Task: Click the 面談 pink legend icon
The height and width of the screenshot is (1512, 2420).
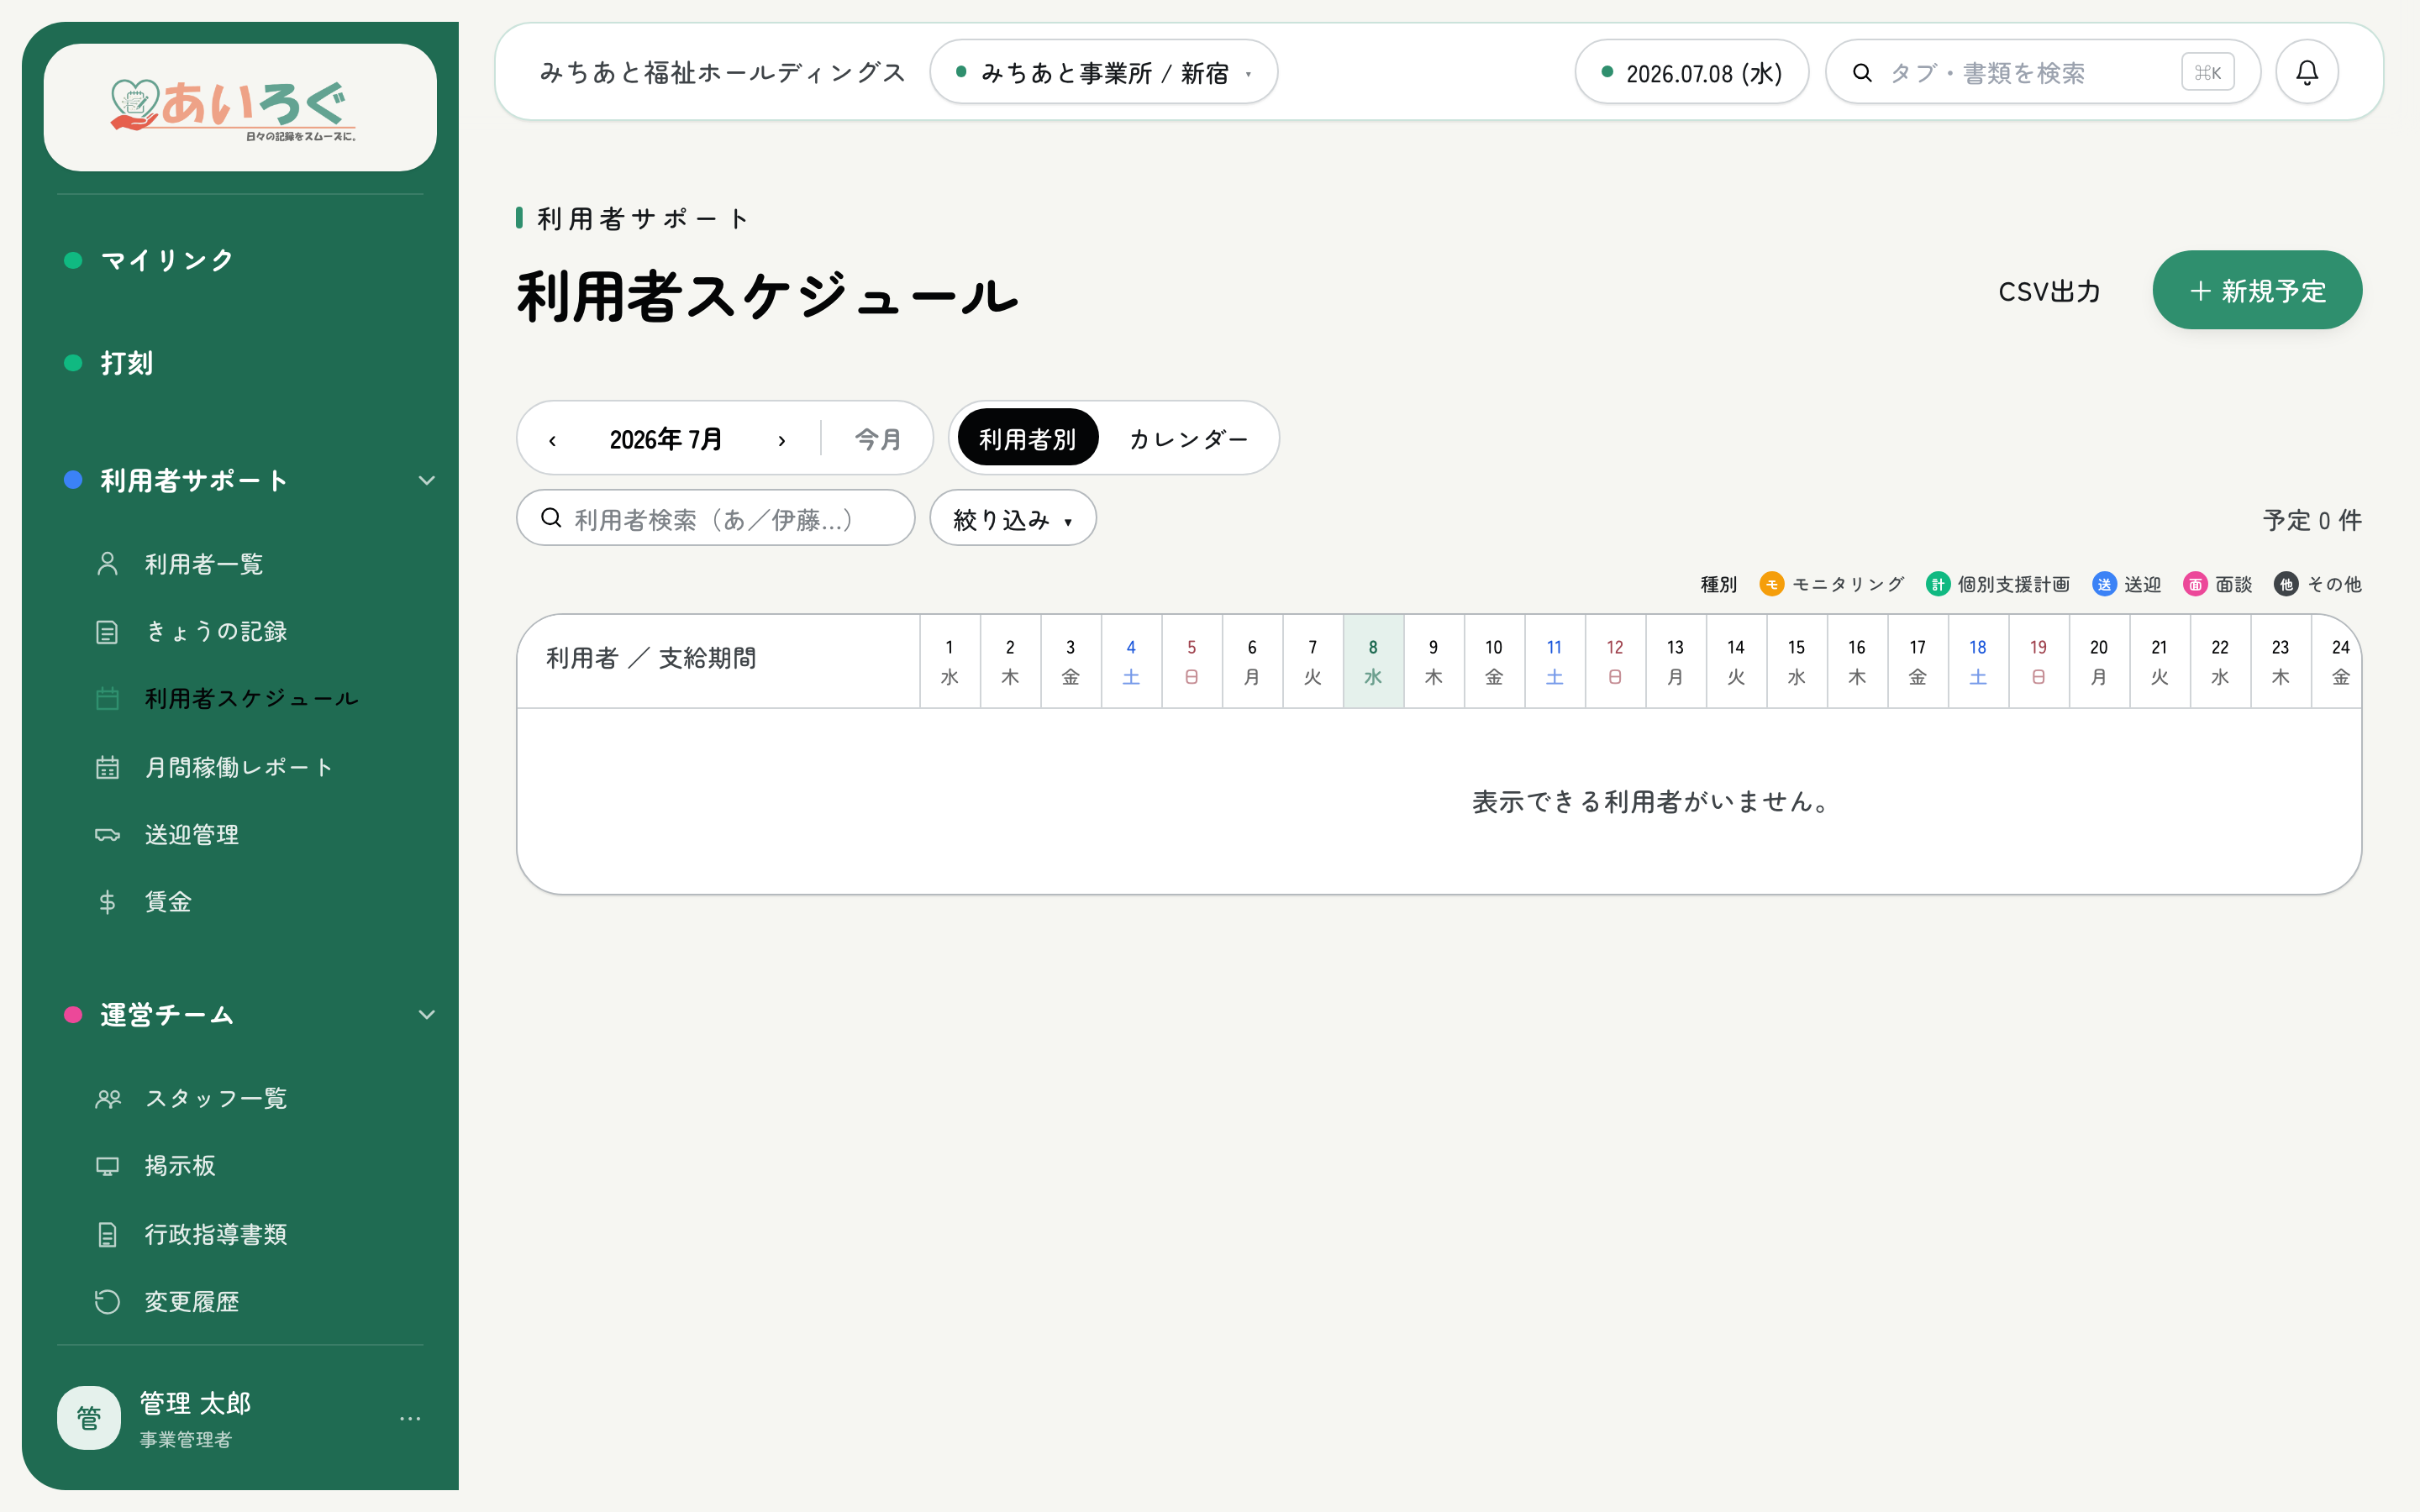Action: click(x=2195, y=584)
